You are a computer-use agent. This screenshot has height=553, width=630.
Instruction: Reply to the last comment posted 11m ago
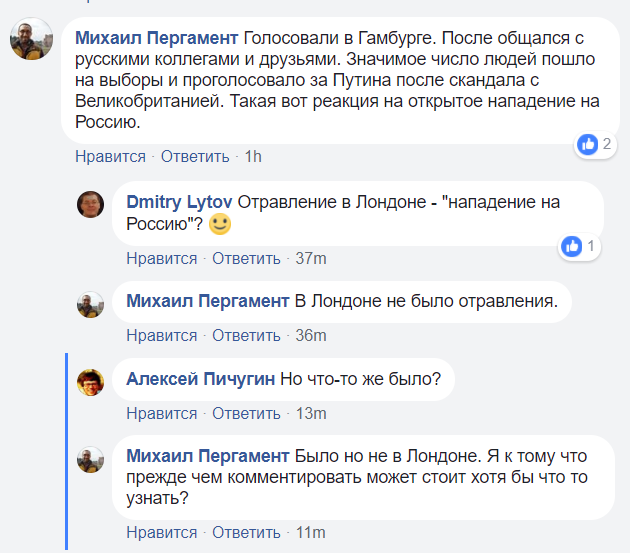[x=246, y=531]
